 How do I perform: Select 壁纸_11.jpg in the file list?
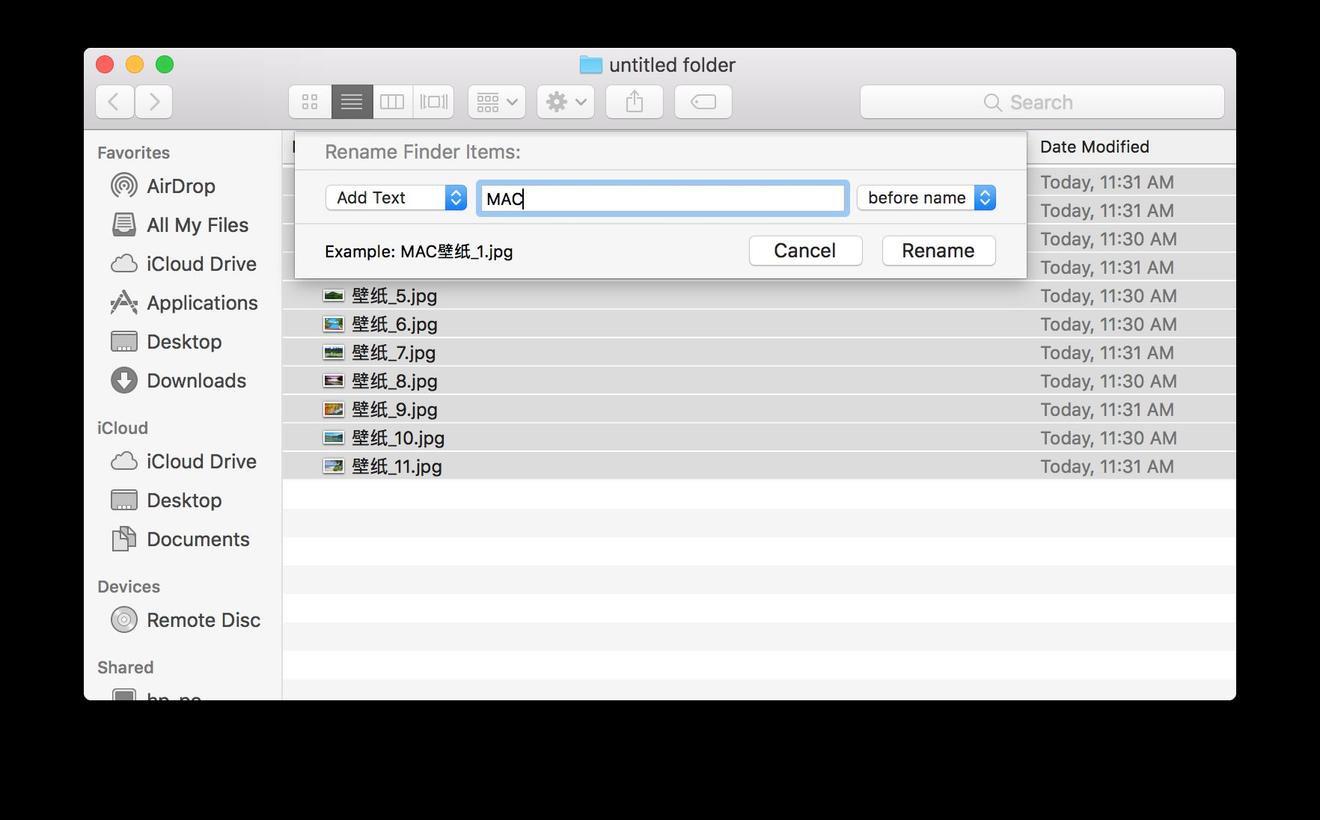397,466
